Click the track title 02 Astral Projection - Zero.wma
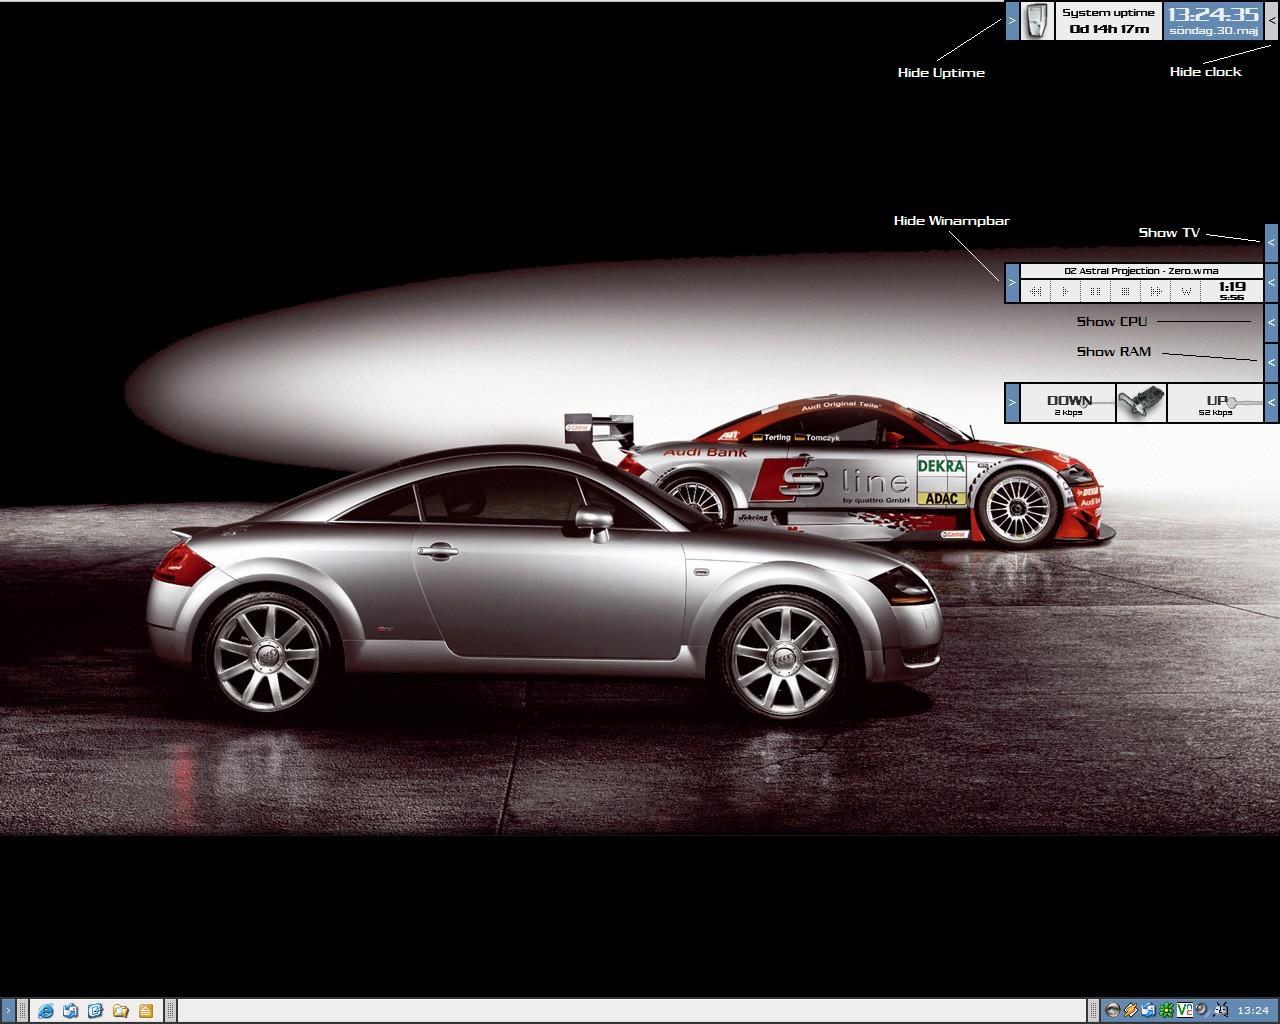The height and width of the screenshot is (1024, 1280). tap(1141, 271)
